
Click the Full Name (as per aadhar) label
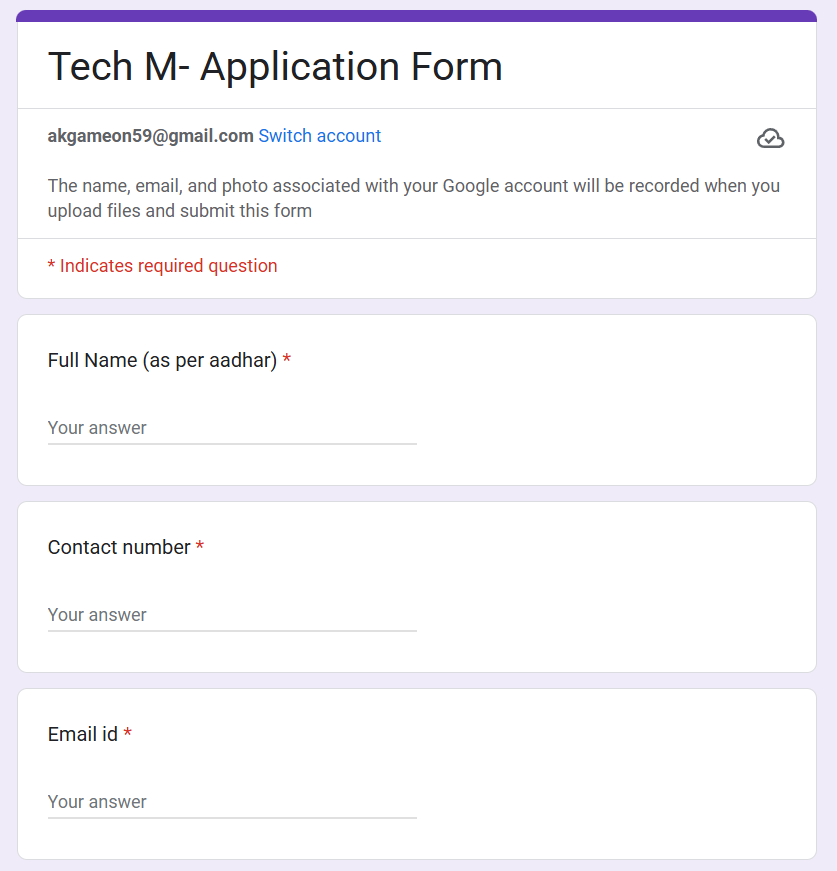162,360
